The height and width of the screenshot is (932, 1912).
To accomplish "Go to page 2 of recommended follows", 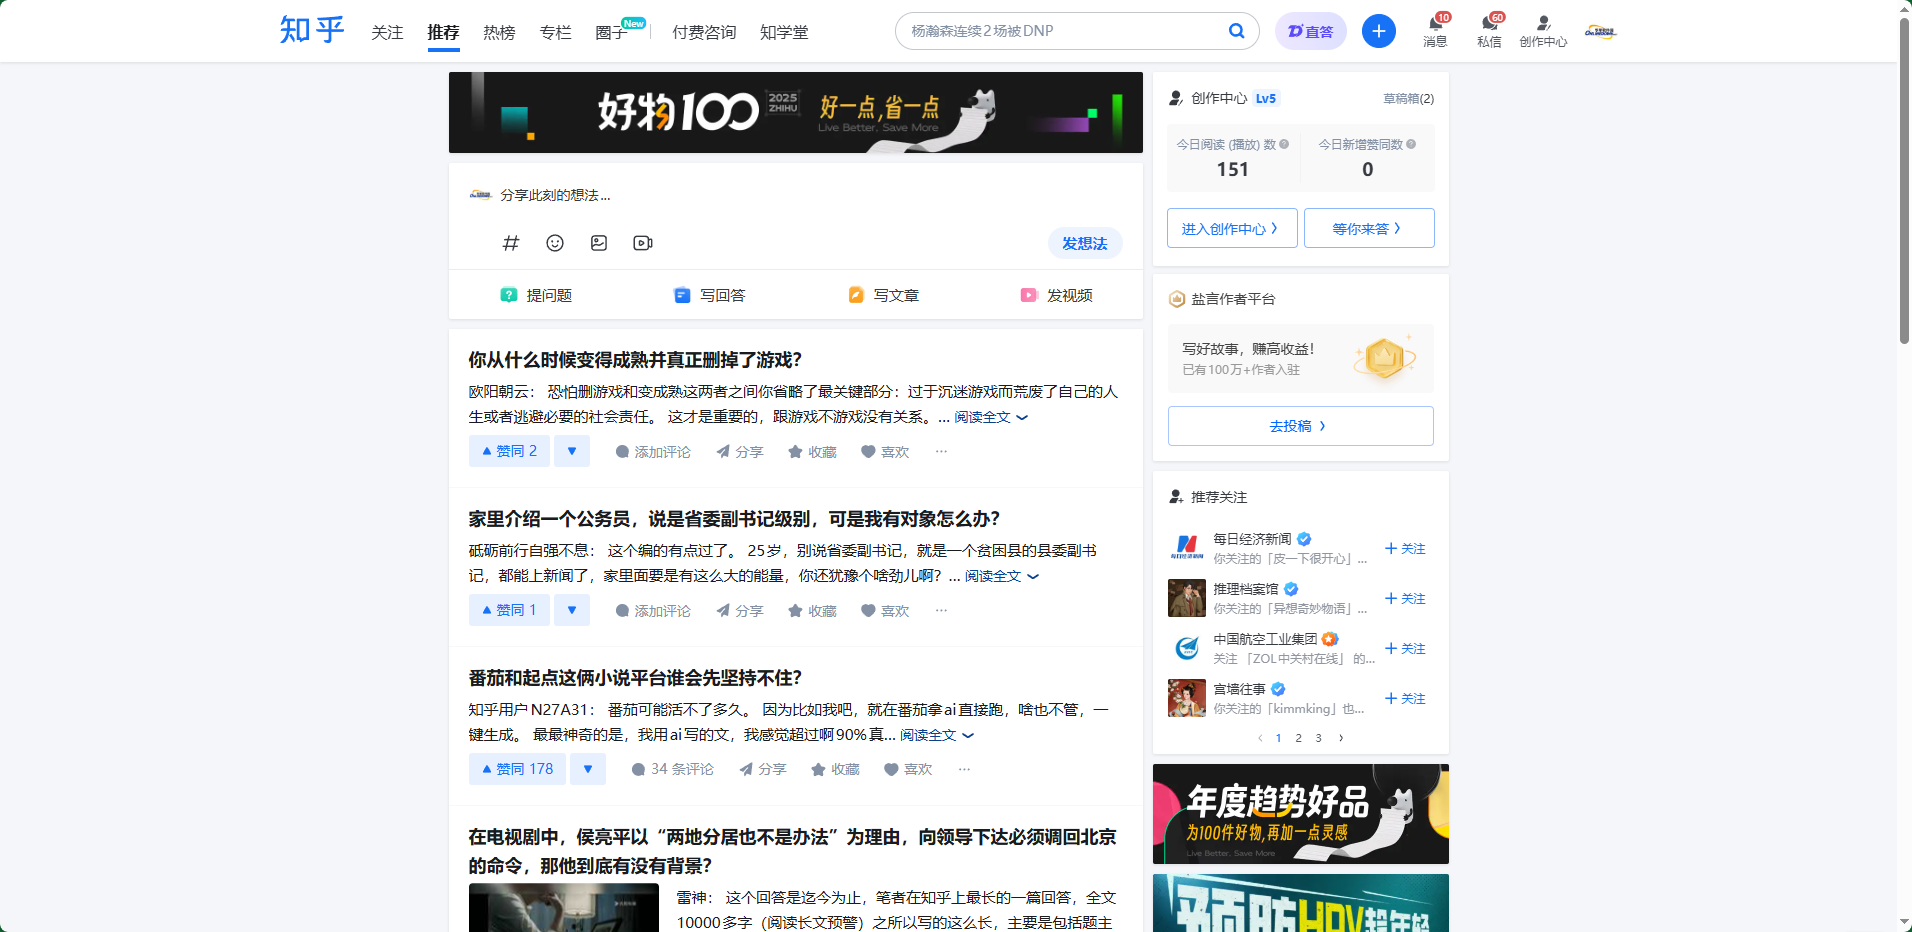I will 1298,738.
